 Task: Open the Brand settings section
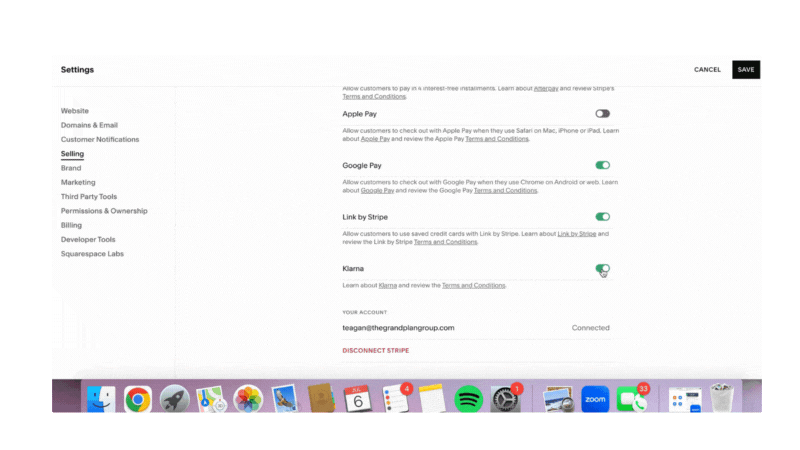pyautogui.click(x=71, y=168)
